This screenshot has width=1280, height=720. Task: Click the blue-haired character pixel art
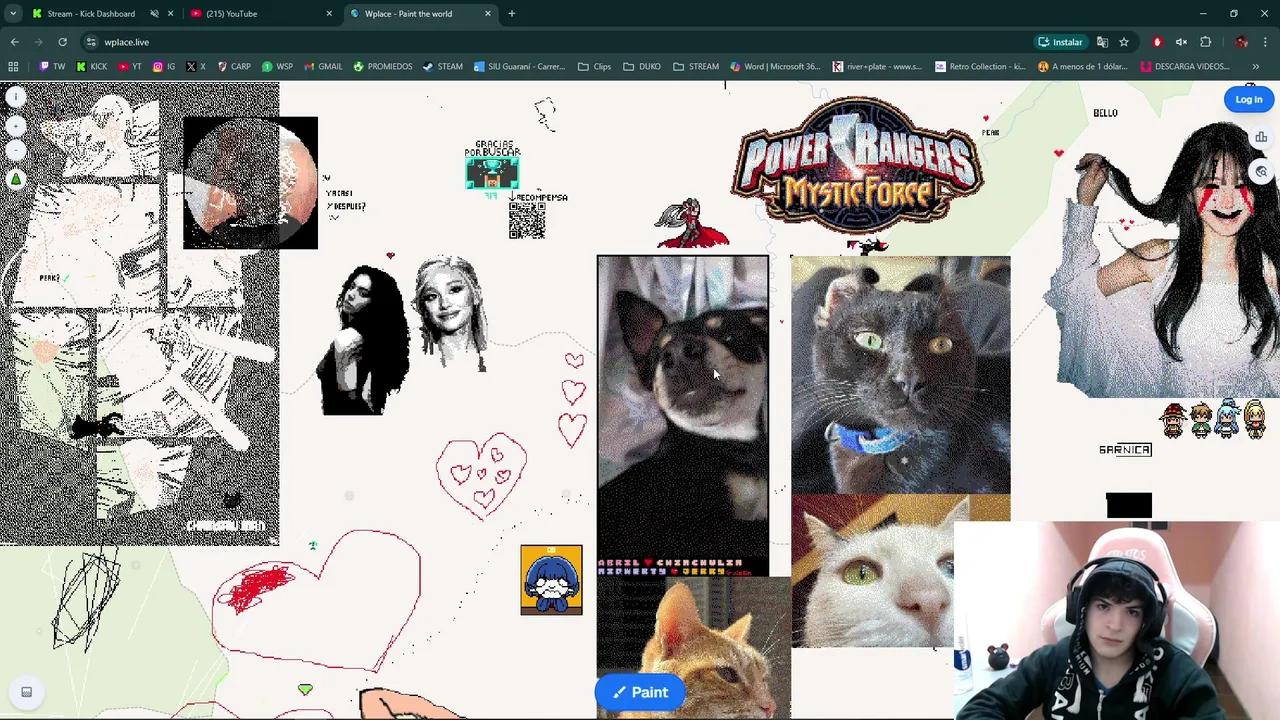551,580
